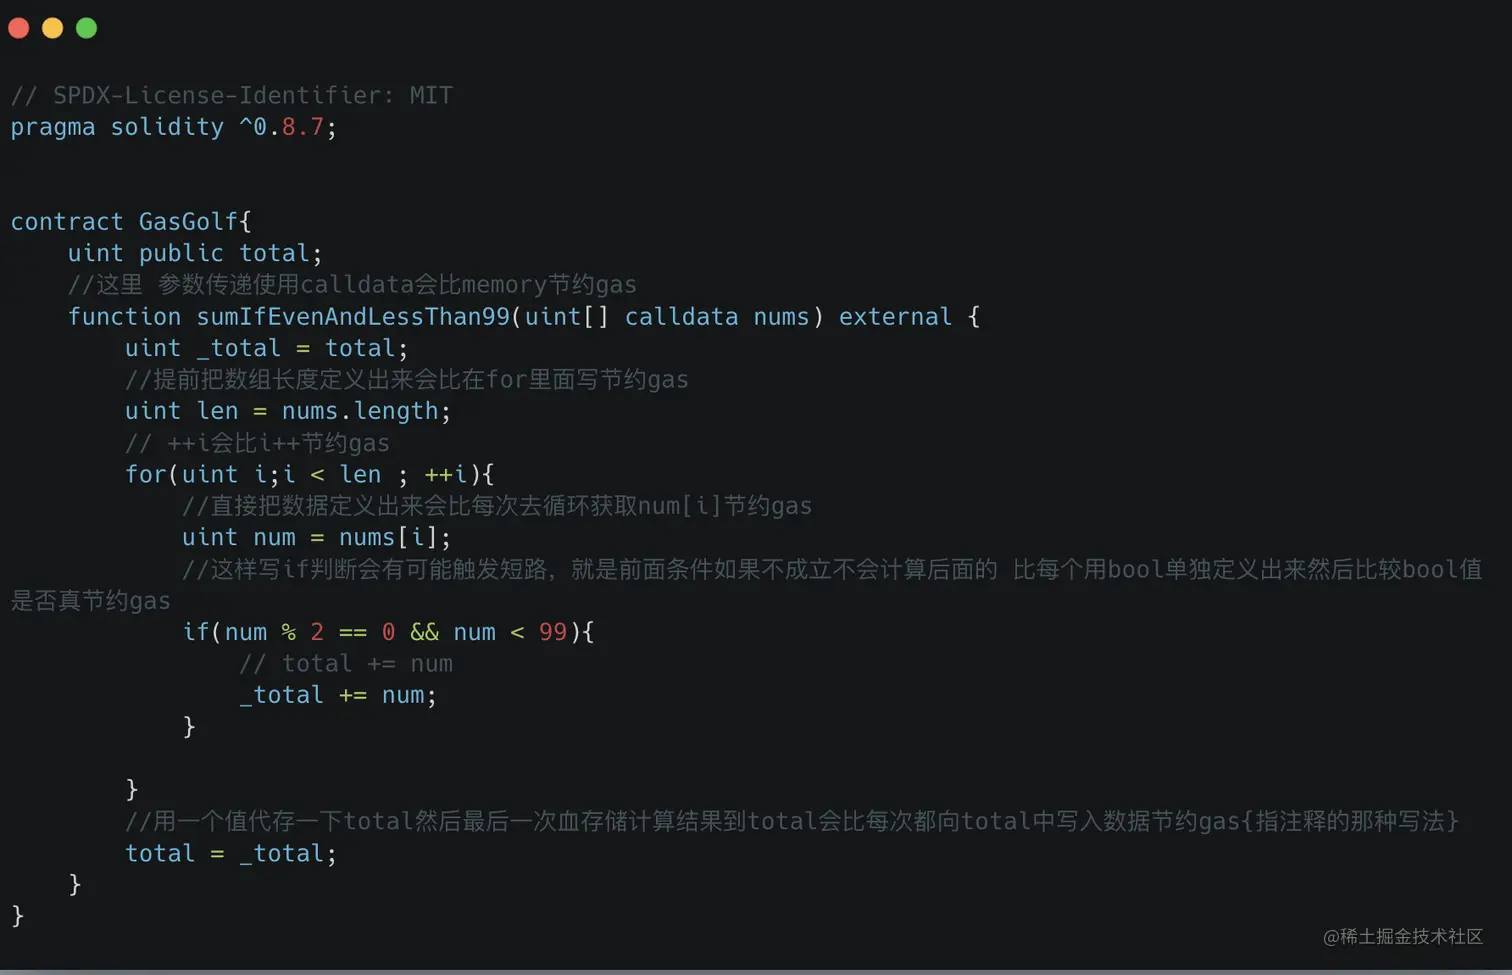1512x975 pixels.
Task: Click the '&&' operator in the if condition
Action: click(424, 632)
